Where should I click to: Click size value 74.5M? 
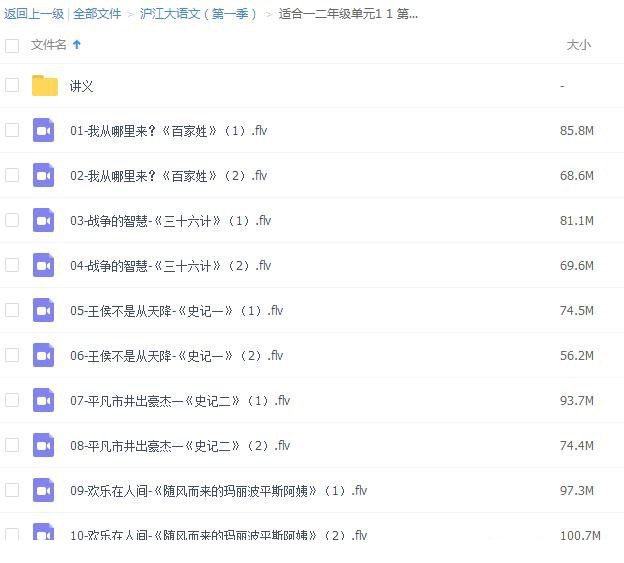(x=577, y=310)
